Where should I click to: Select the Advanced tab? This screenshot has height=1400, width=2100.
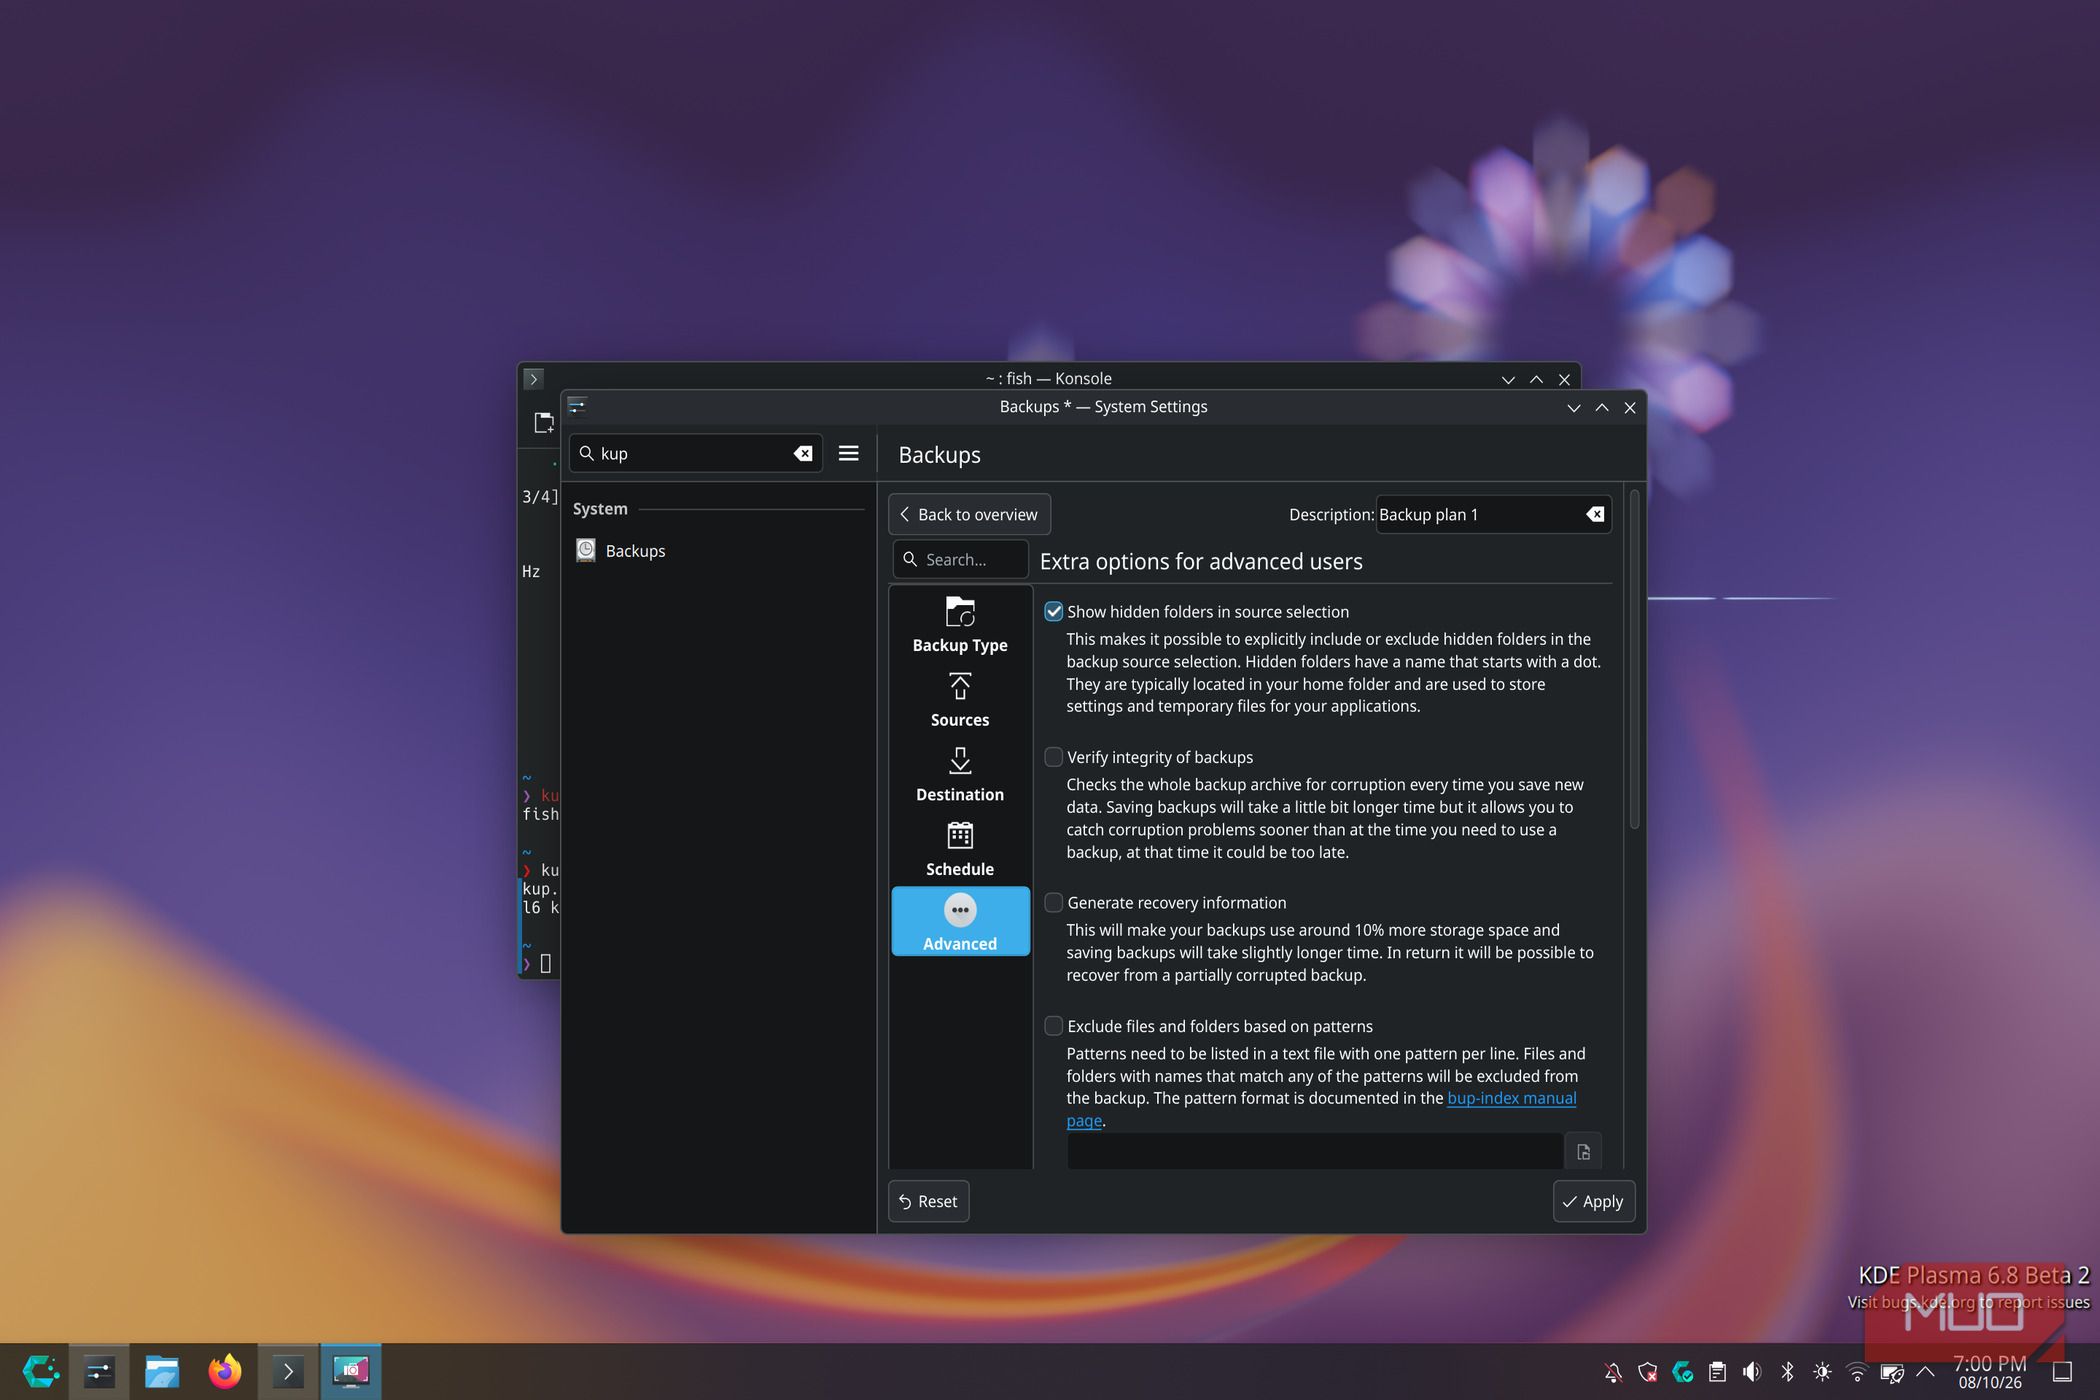(x=960, y=921)
